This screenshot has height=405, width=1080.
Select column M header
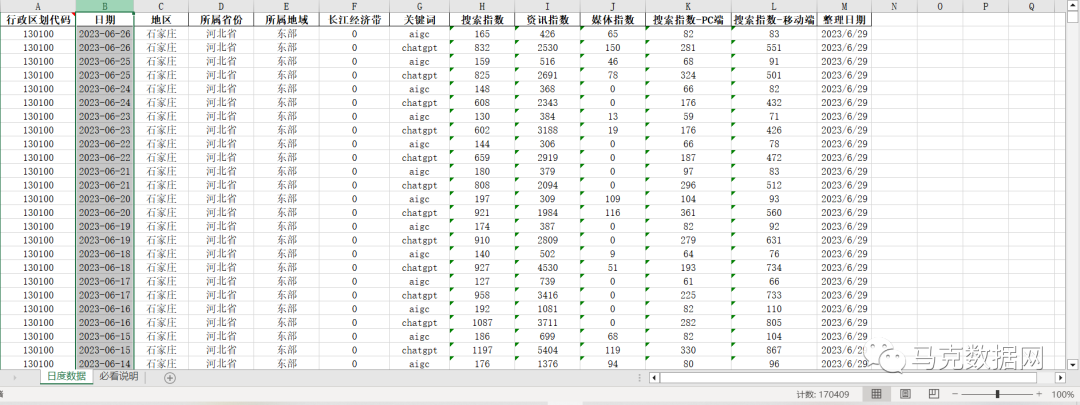pyautogui.click(x=844, y=6)
